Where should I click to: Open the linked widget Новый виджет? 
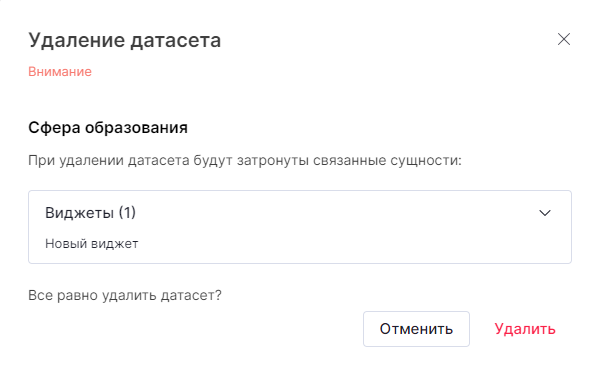[x=92, y=243]
